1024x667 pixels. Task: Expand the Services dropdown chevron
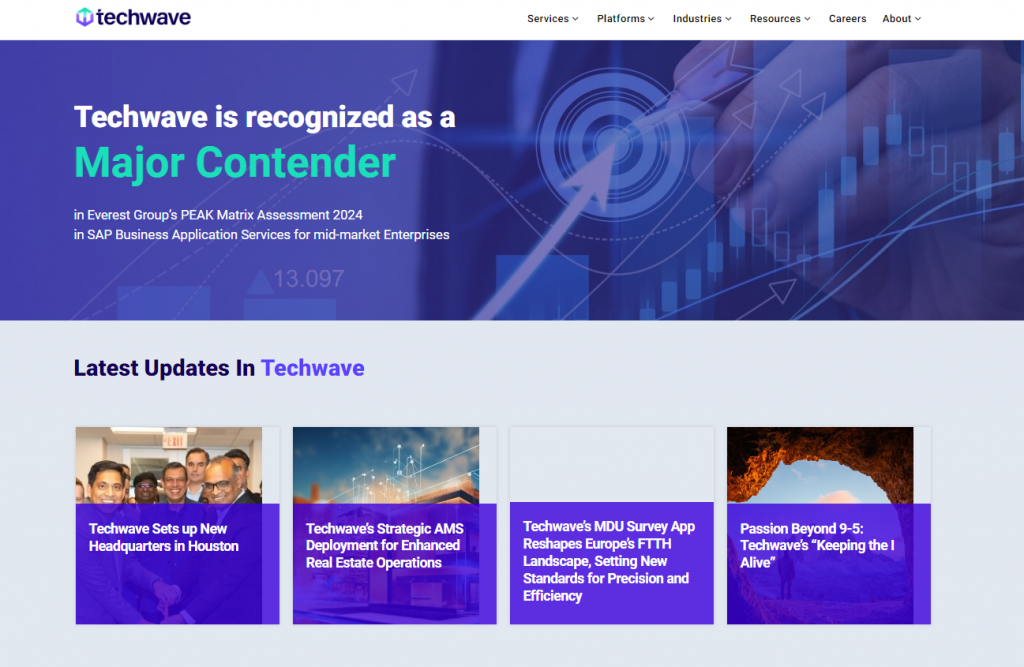(x=575, y=19)
